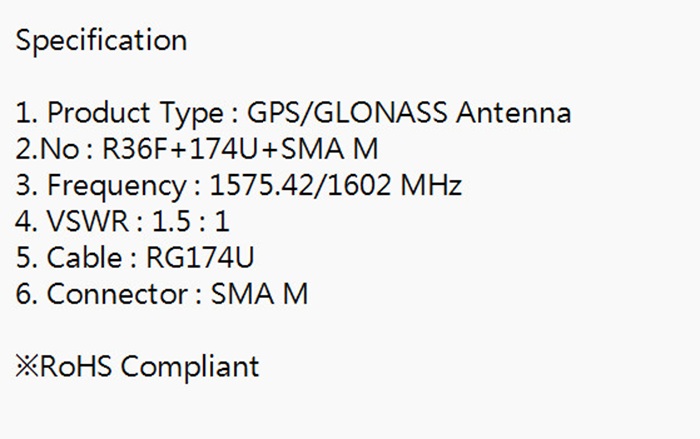Screen dimensions: 700x439
Task: Click the Specification heading
Action: coord(101,41)
